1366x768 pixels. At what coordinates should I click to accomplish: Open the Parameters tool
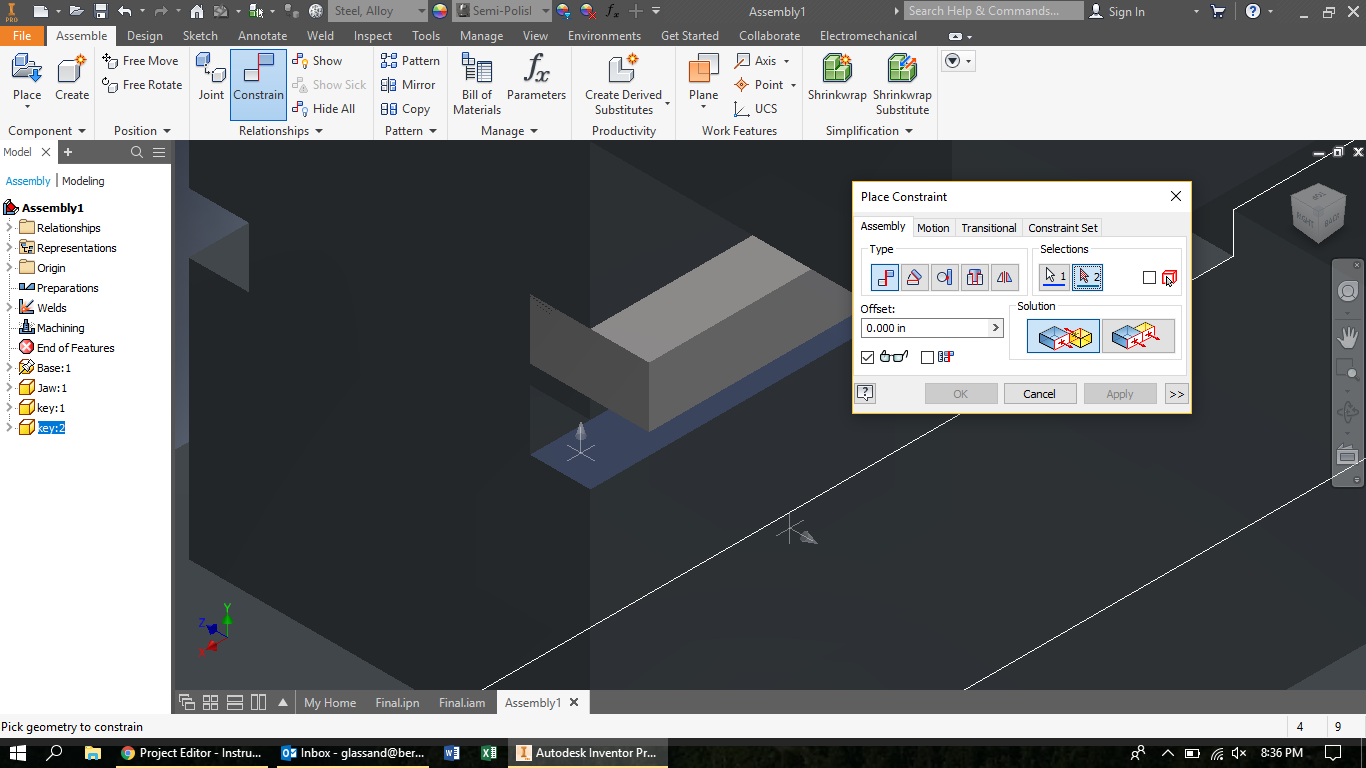536,79
